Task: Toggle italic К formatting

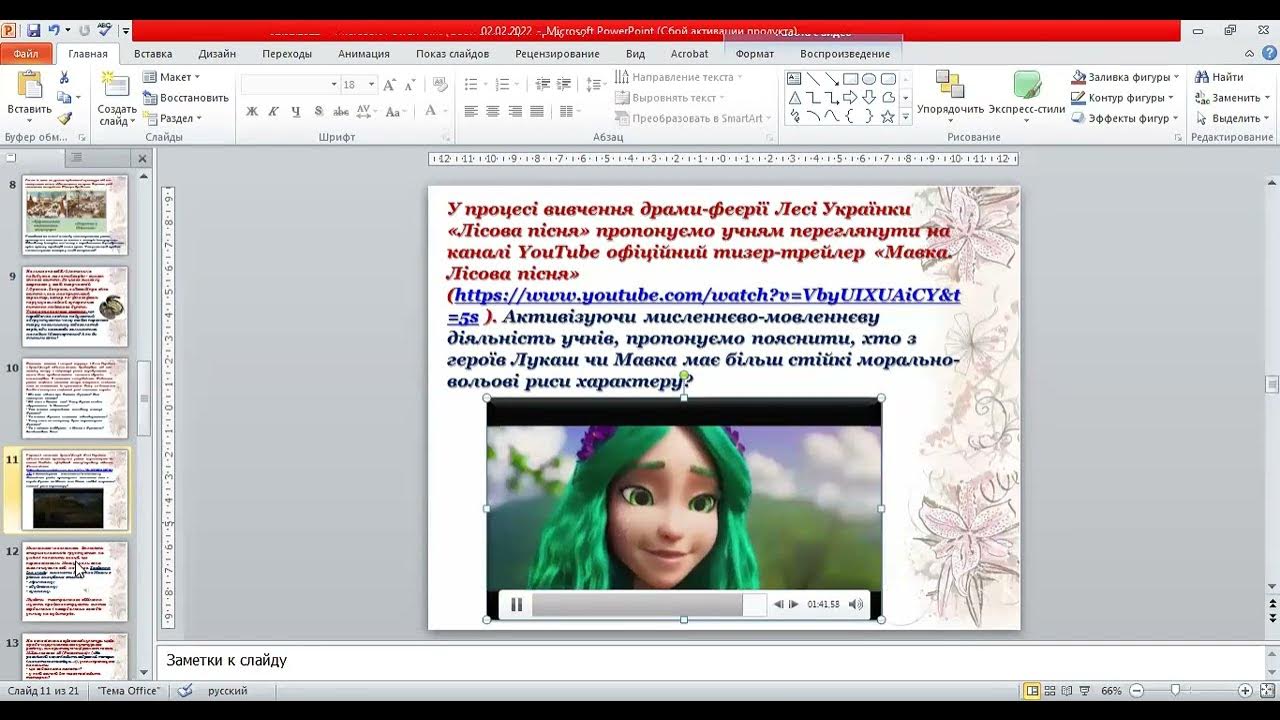Action: point(274,111)
